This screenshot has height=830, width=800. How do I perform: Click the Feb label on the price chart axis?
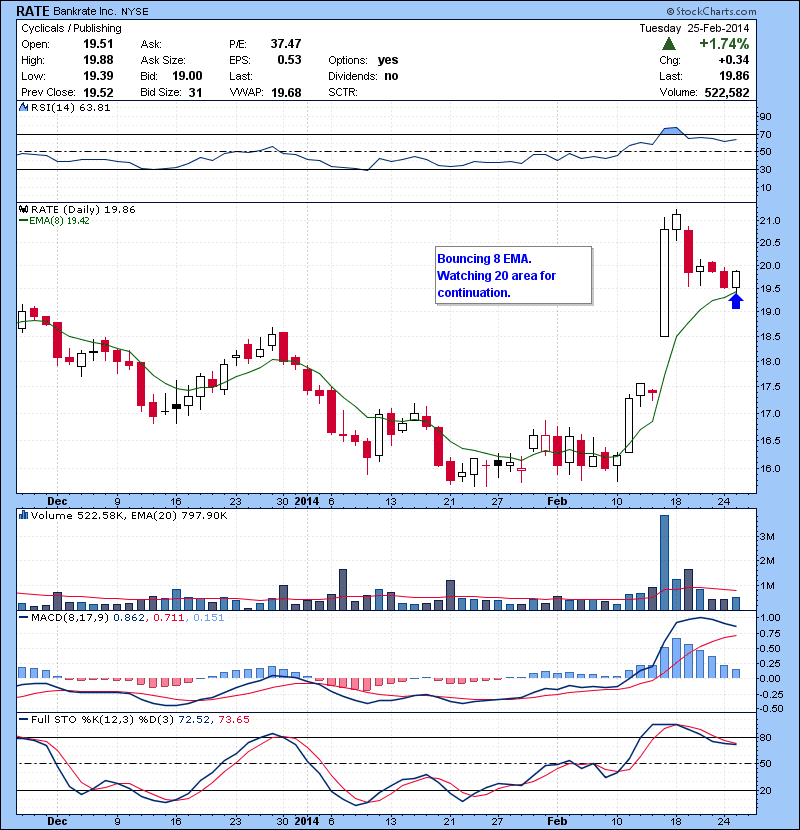(556, 501)
